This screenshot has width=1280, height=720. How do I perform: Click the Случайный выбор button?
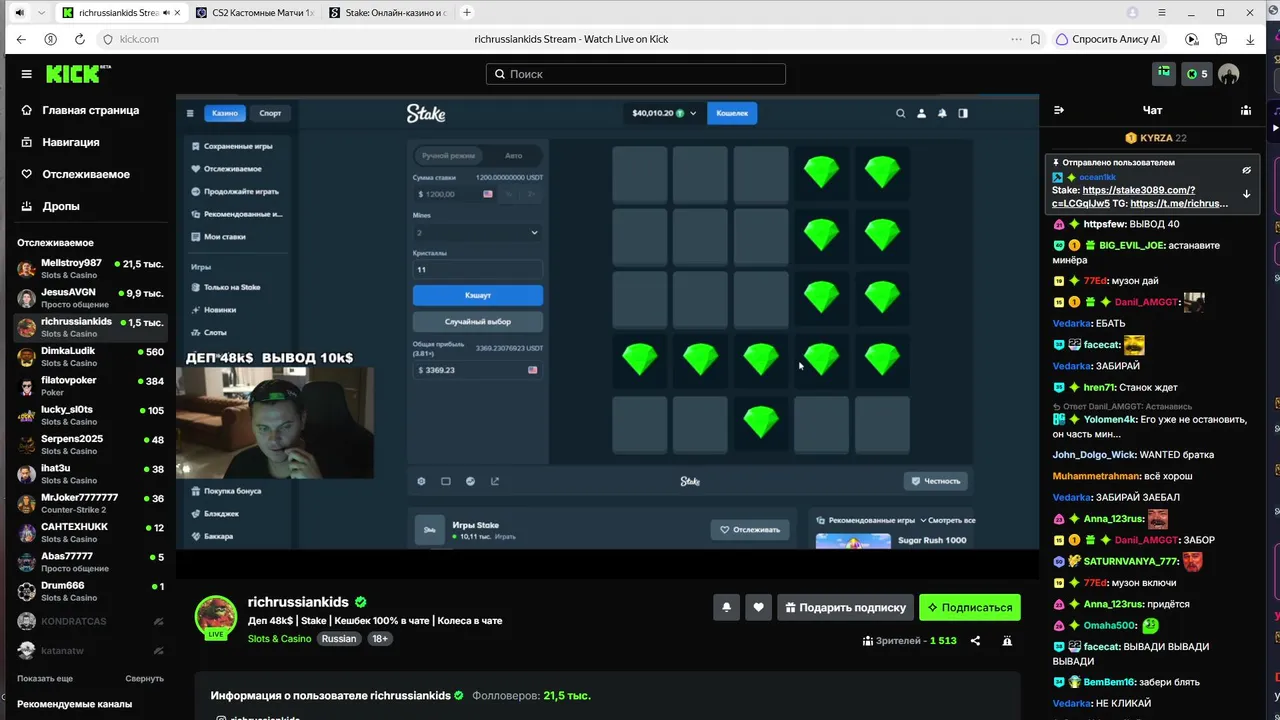[478, 322]
